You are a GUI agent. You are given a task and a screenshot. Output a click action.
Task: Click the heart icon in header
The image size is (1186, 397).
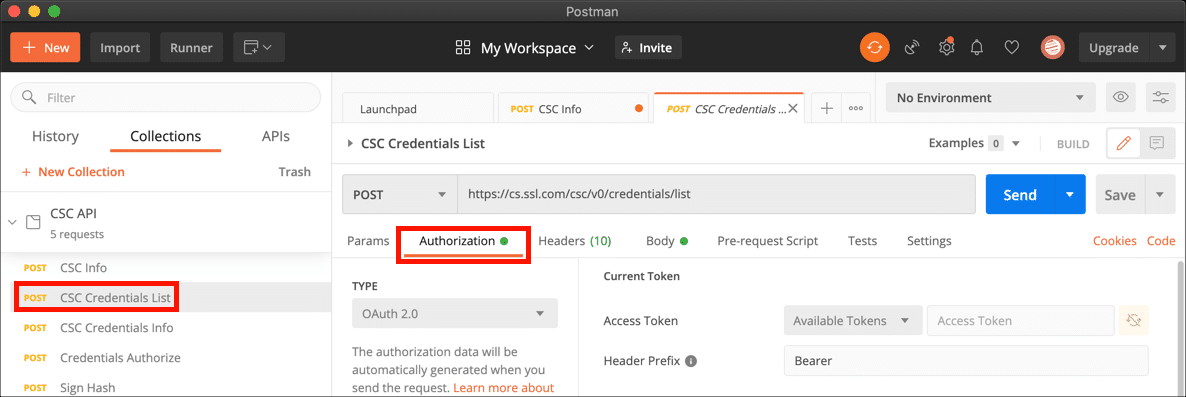coord(1011,48)
